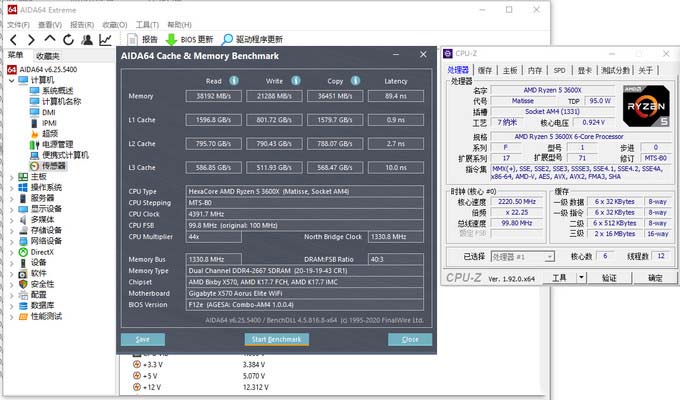The image size is (680, 400).
Task: Click the refresh icon in AIDA64 toolbar
Action: [69, 40]
